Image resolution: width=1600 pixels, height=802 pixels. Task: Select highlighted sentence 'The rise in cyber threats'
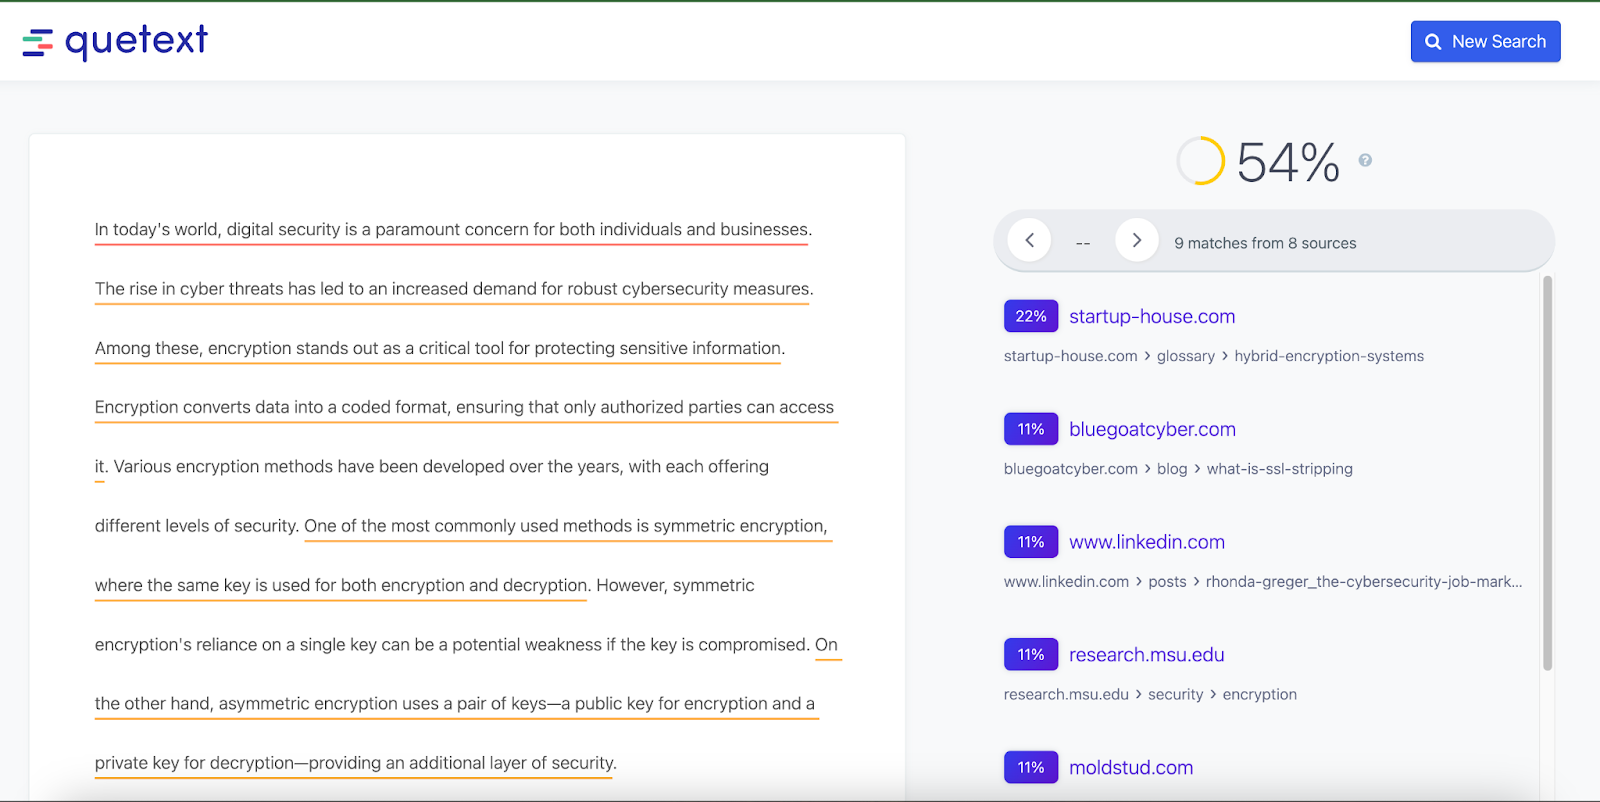(x=454, y=289)
